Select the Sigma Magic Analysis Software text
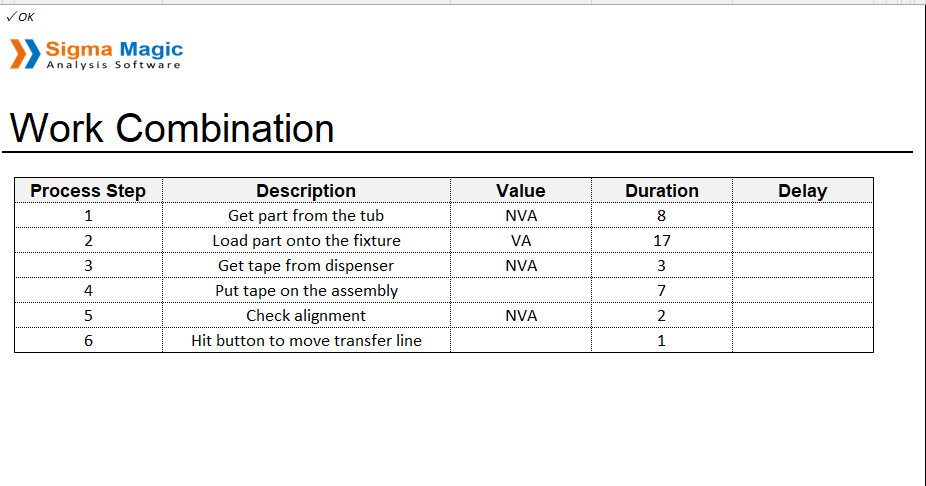Image resolution: width=926 pixels, height=486 pixels. pos(114,55)
